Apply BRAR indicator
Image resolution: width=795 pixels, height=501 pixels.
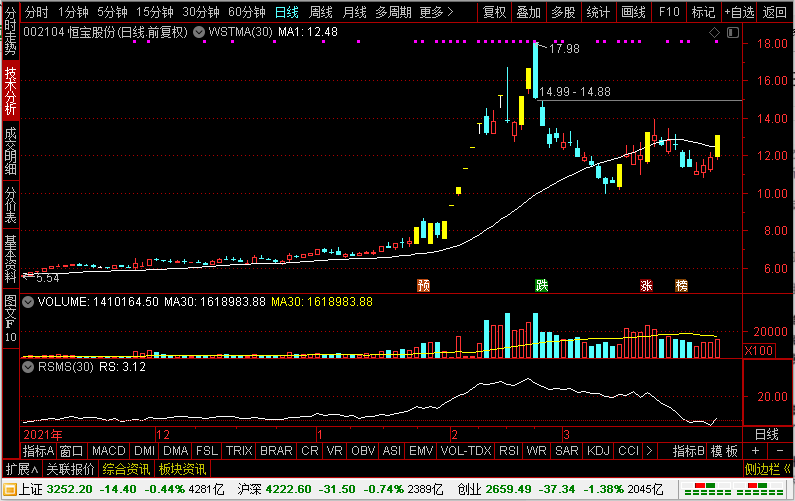(x=276, y=451)
